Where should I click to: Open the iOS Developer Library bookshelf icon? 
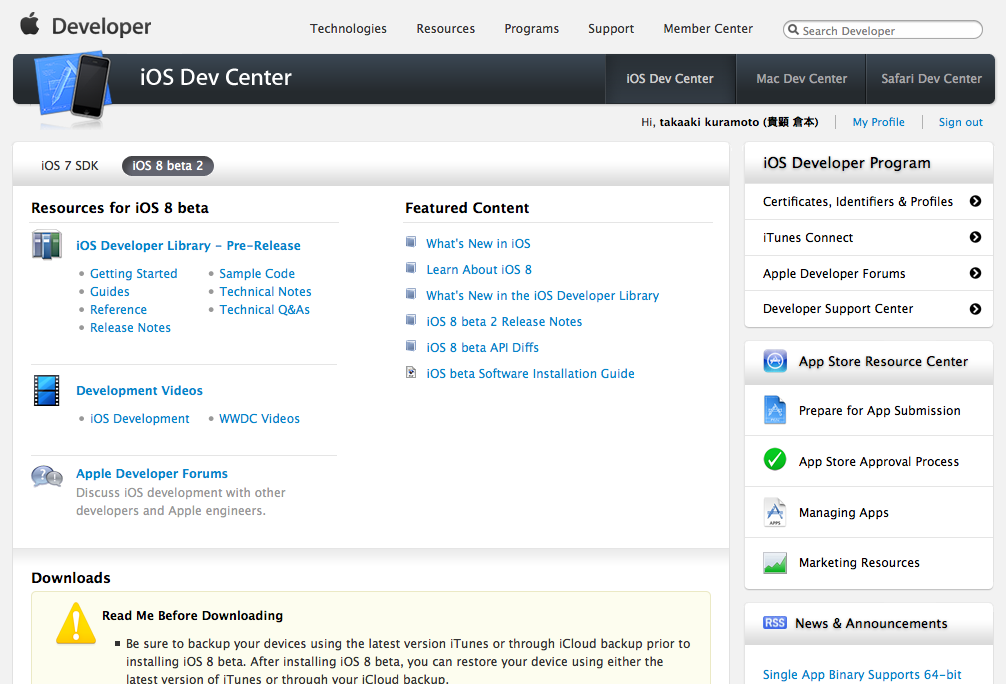tap(47, 244)
